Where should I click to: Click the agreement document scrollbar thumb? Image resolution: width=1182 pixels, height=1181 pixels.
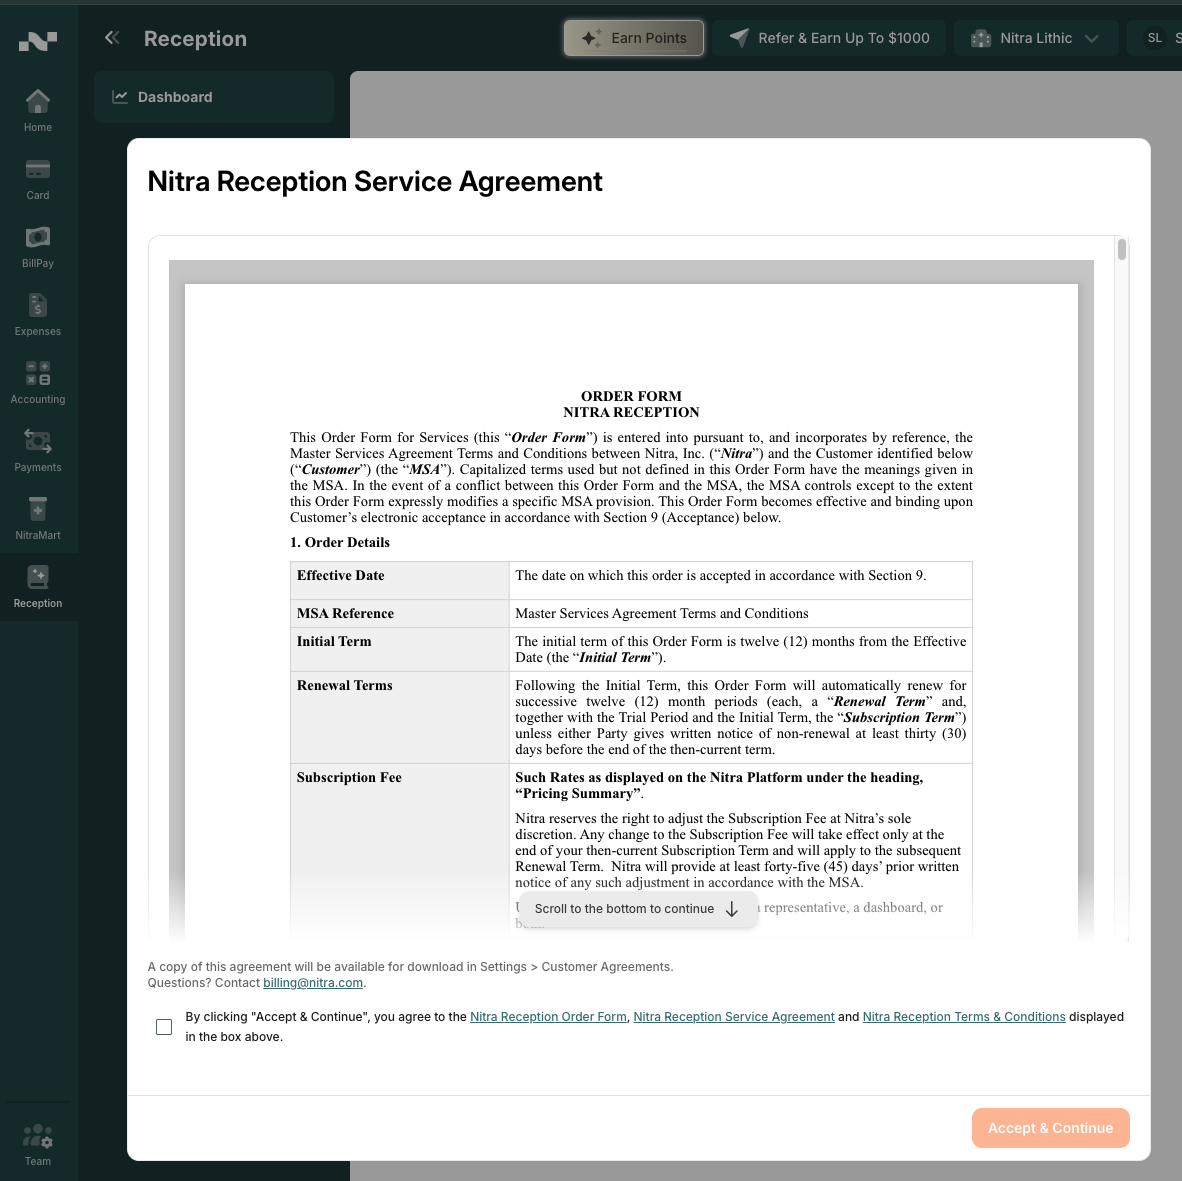1122,249
